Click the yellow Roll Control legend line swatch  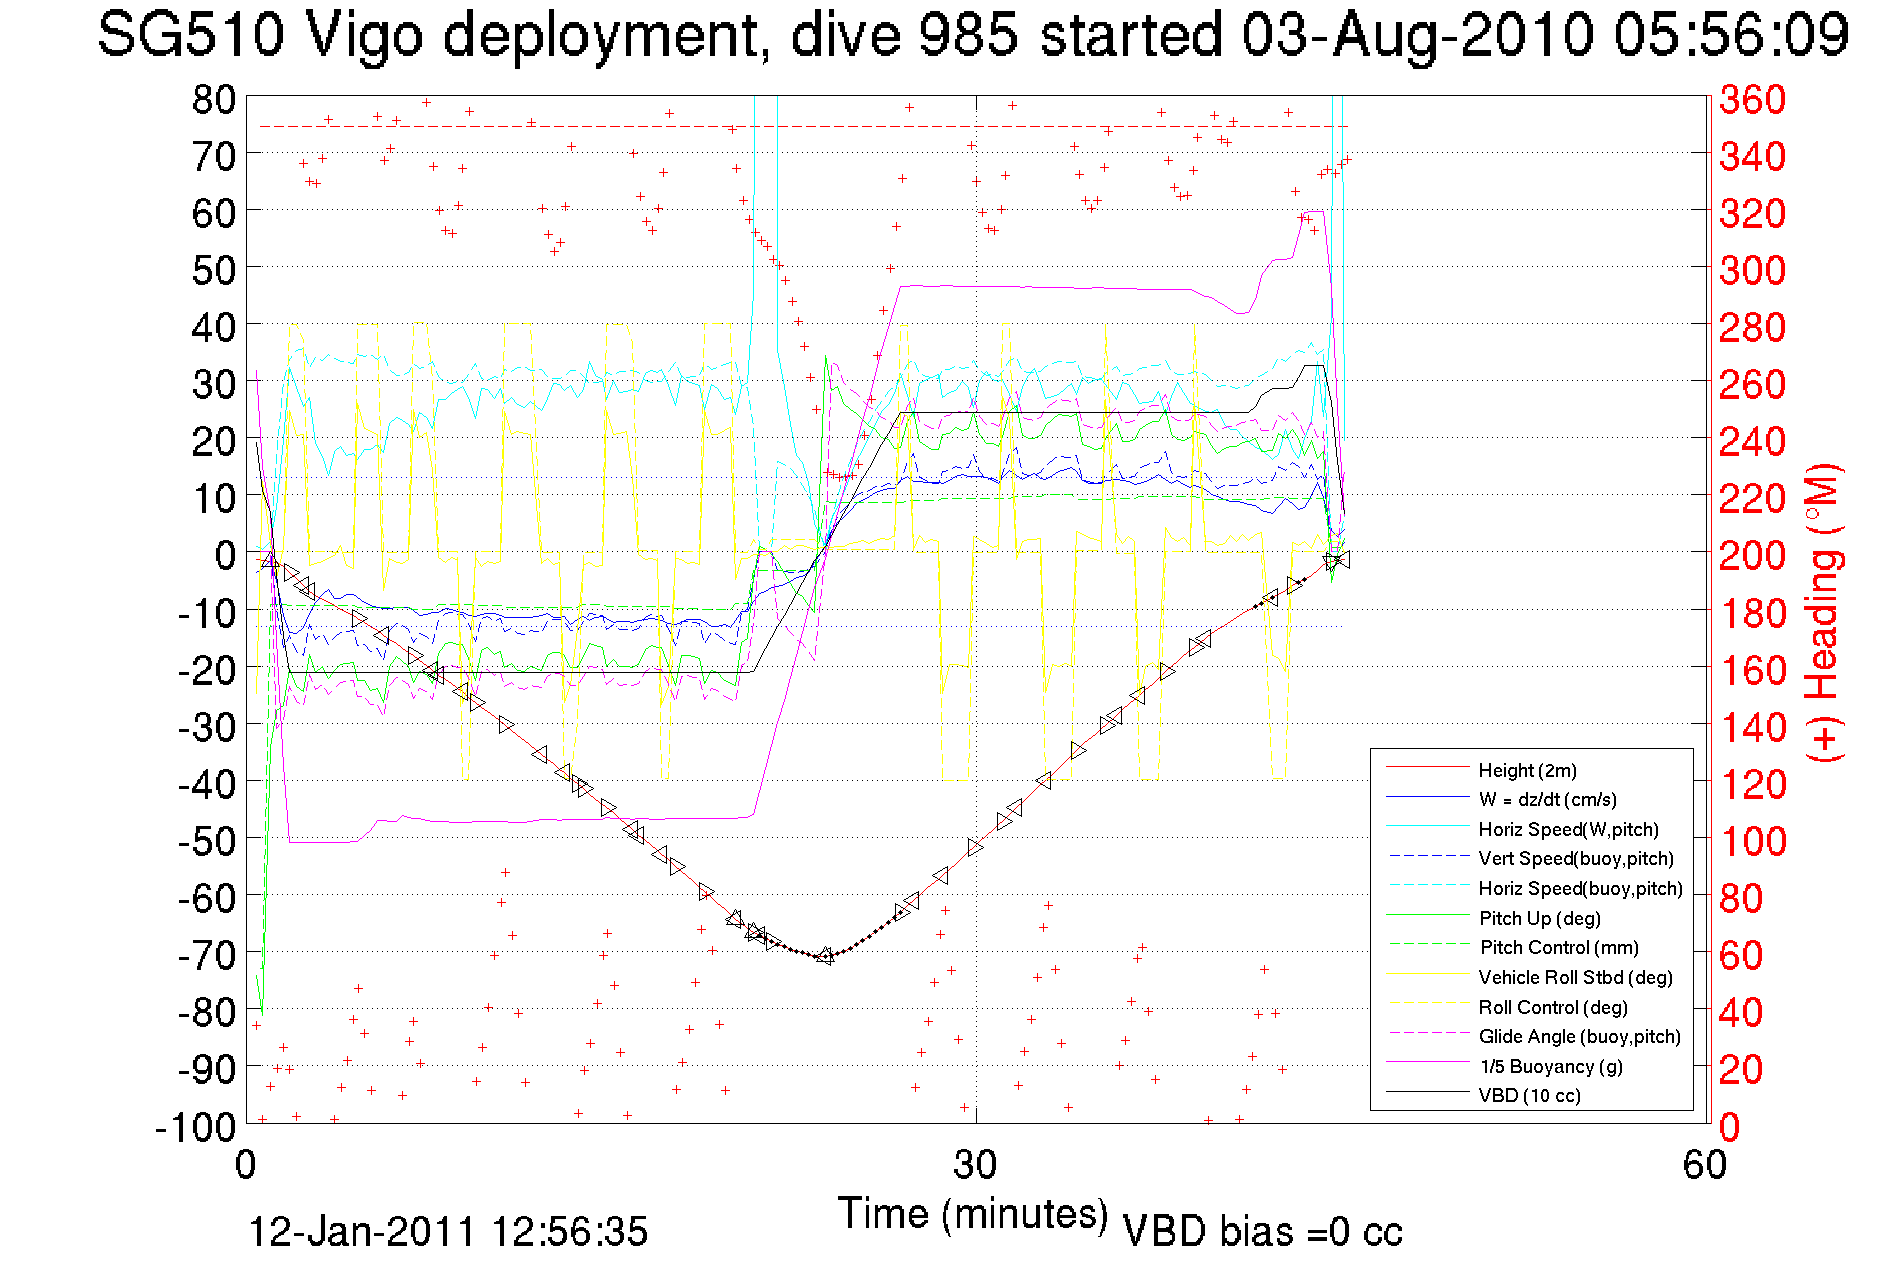pyautogui.click(x=1427, y=1004)
